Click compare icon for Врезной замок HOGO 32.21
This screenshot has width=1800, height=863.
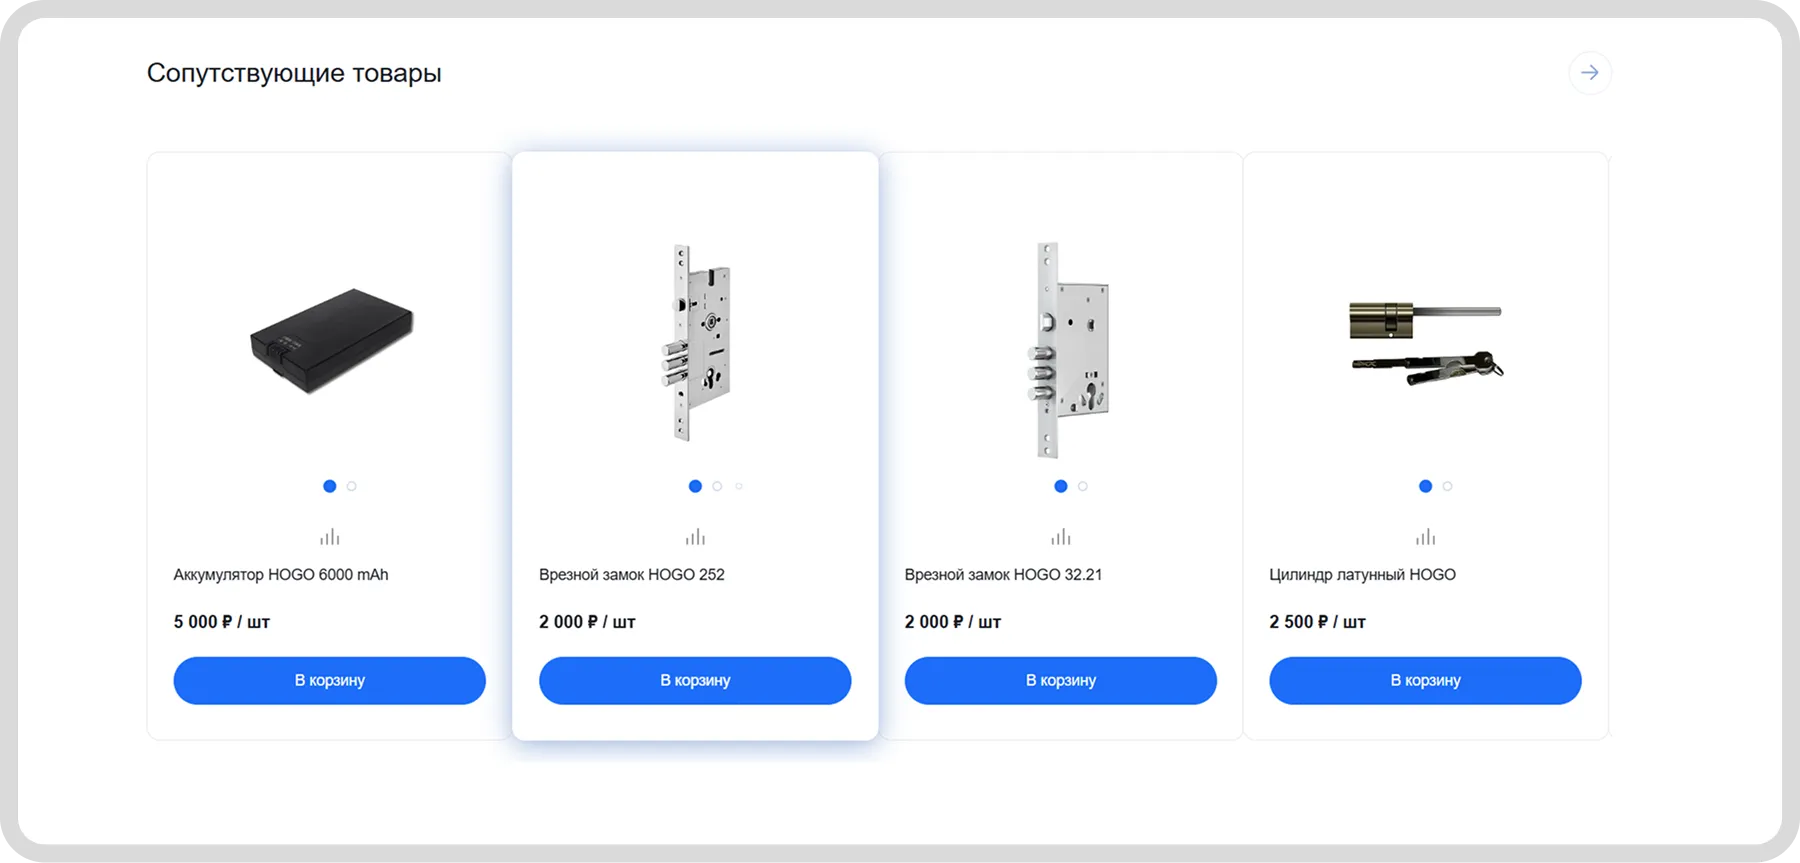click(x=1061, y=537)
